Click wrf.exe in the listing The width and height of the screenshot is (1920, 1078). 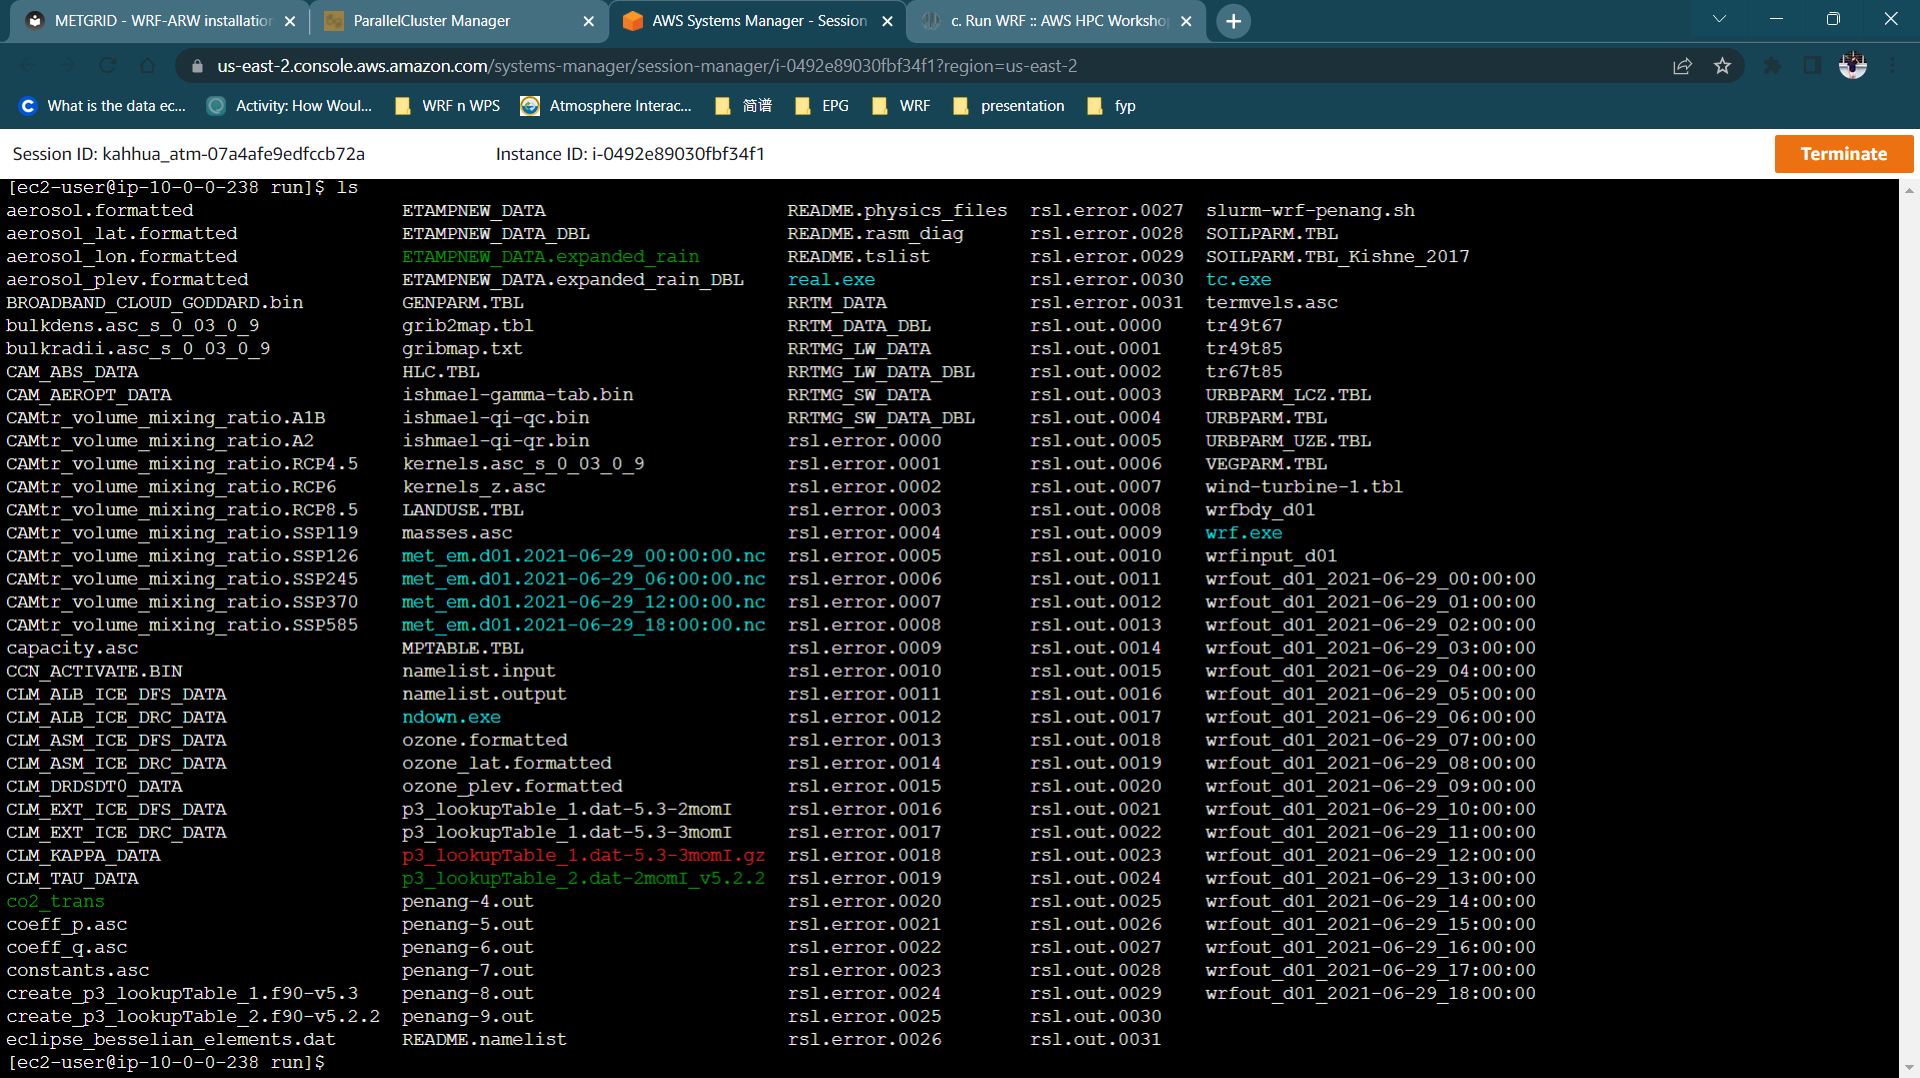tap(1243, 533)
